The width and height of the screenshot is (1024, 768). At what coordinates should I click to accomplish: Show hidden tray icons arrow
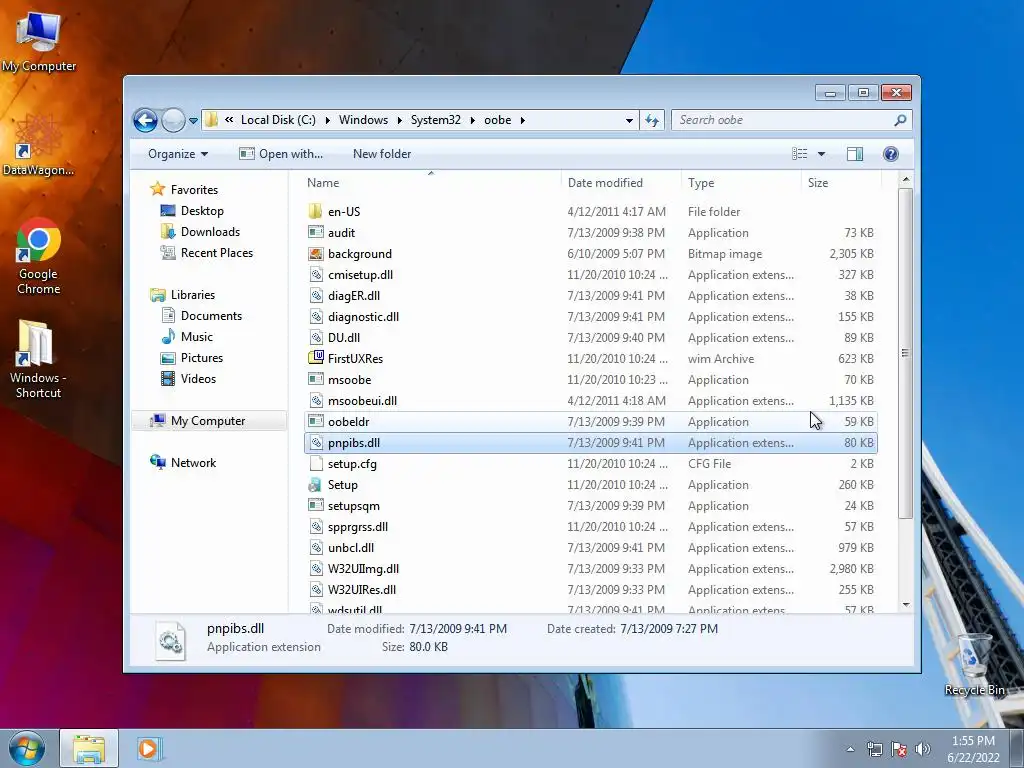(x=850, y=749)
